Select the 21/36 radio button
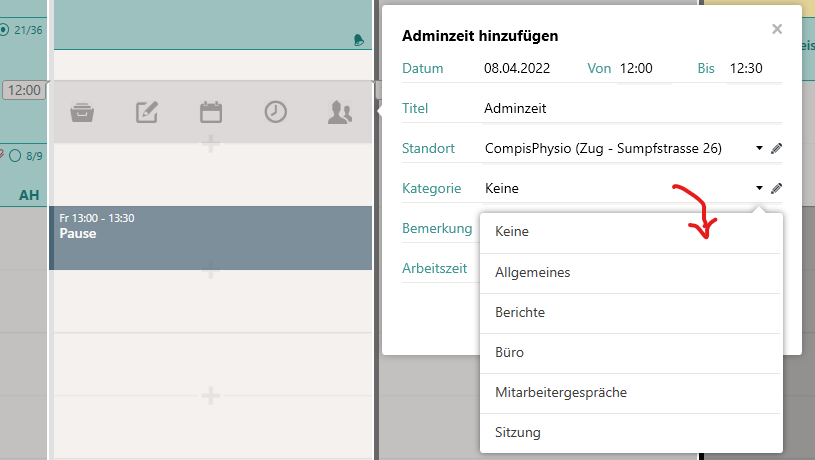815x460 pixels. (4, 30)
